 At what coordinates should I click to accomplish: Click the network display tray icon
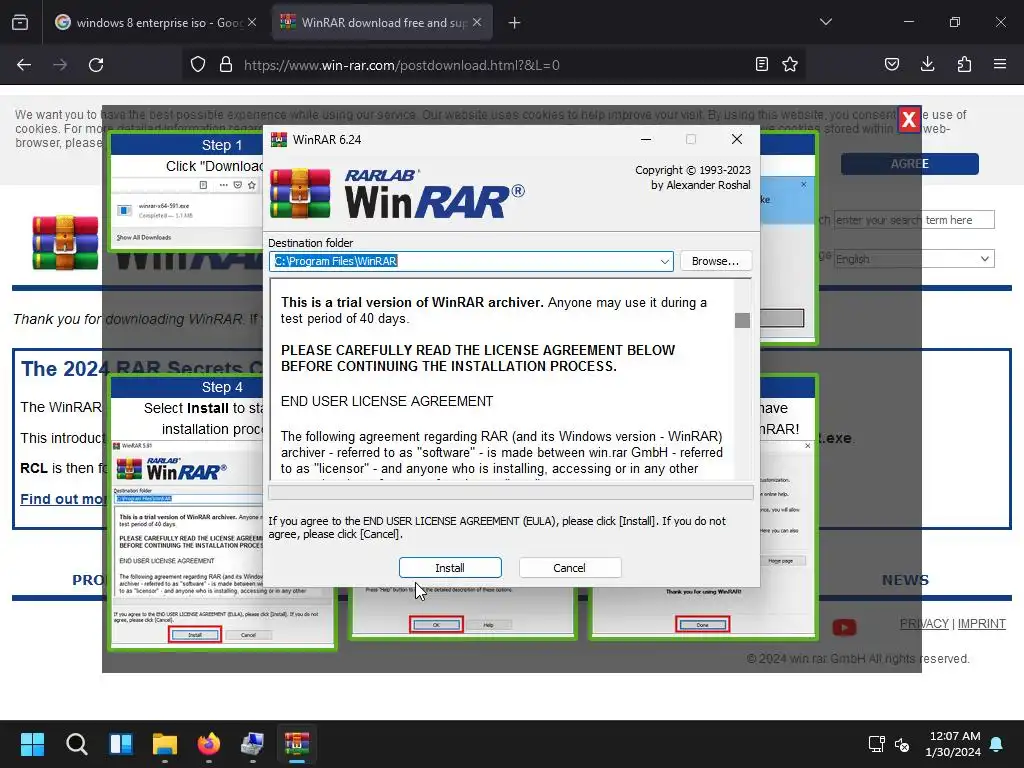click(x=876, y=744)
